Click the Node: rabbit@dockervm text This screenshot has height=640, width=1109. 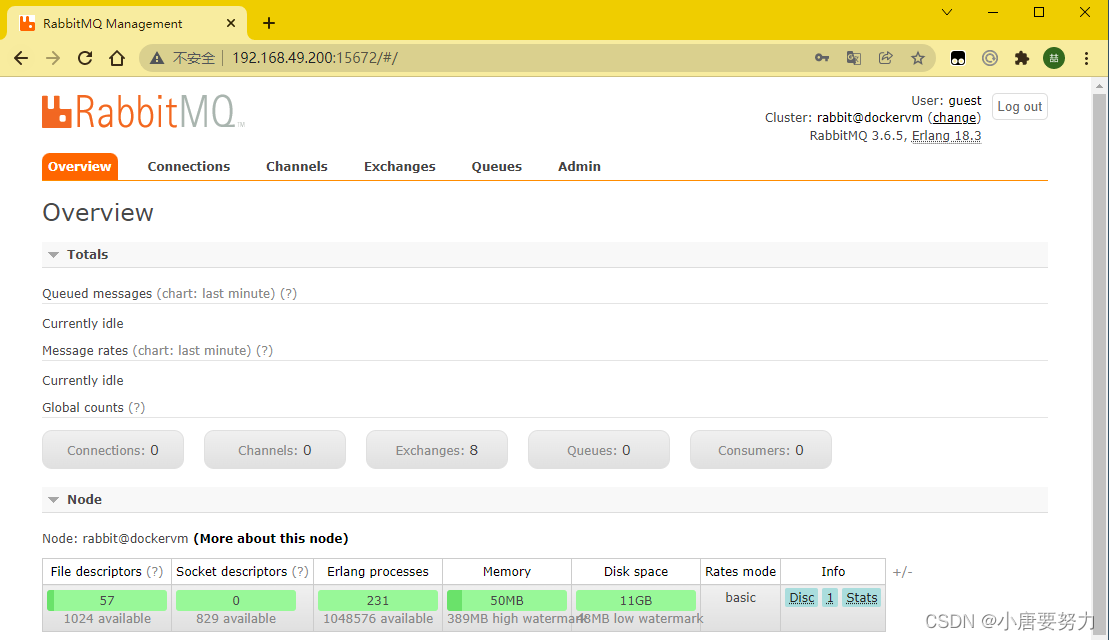point(115,539)
